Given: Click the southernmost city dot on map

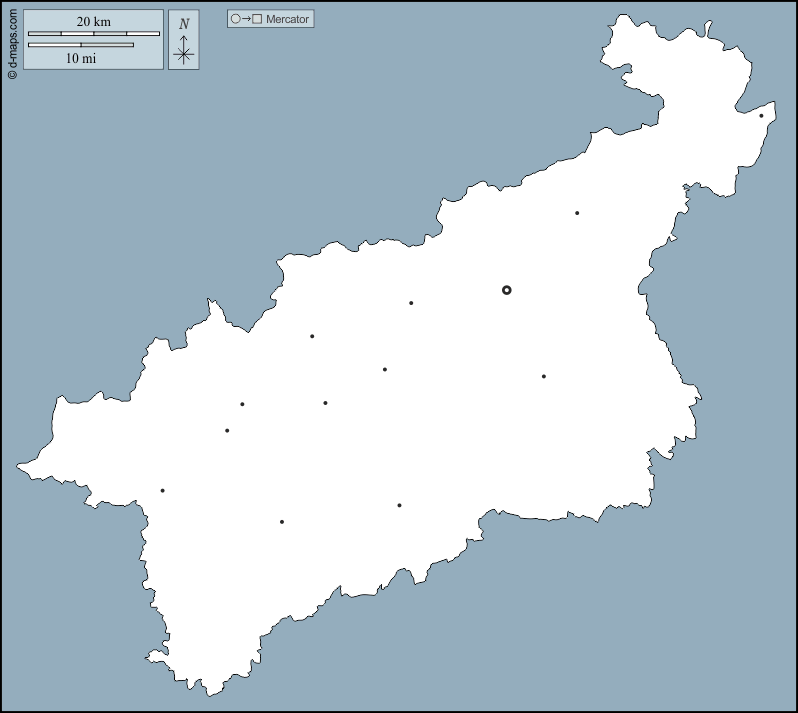Looking at the screenshot, I should pyautogui.click(x=282, y=522).
